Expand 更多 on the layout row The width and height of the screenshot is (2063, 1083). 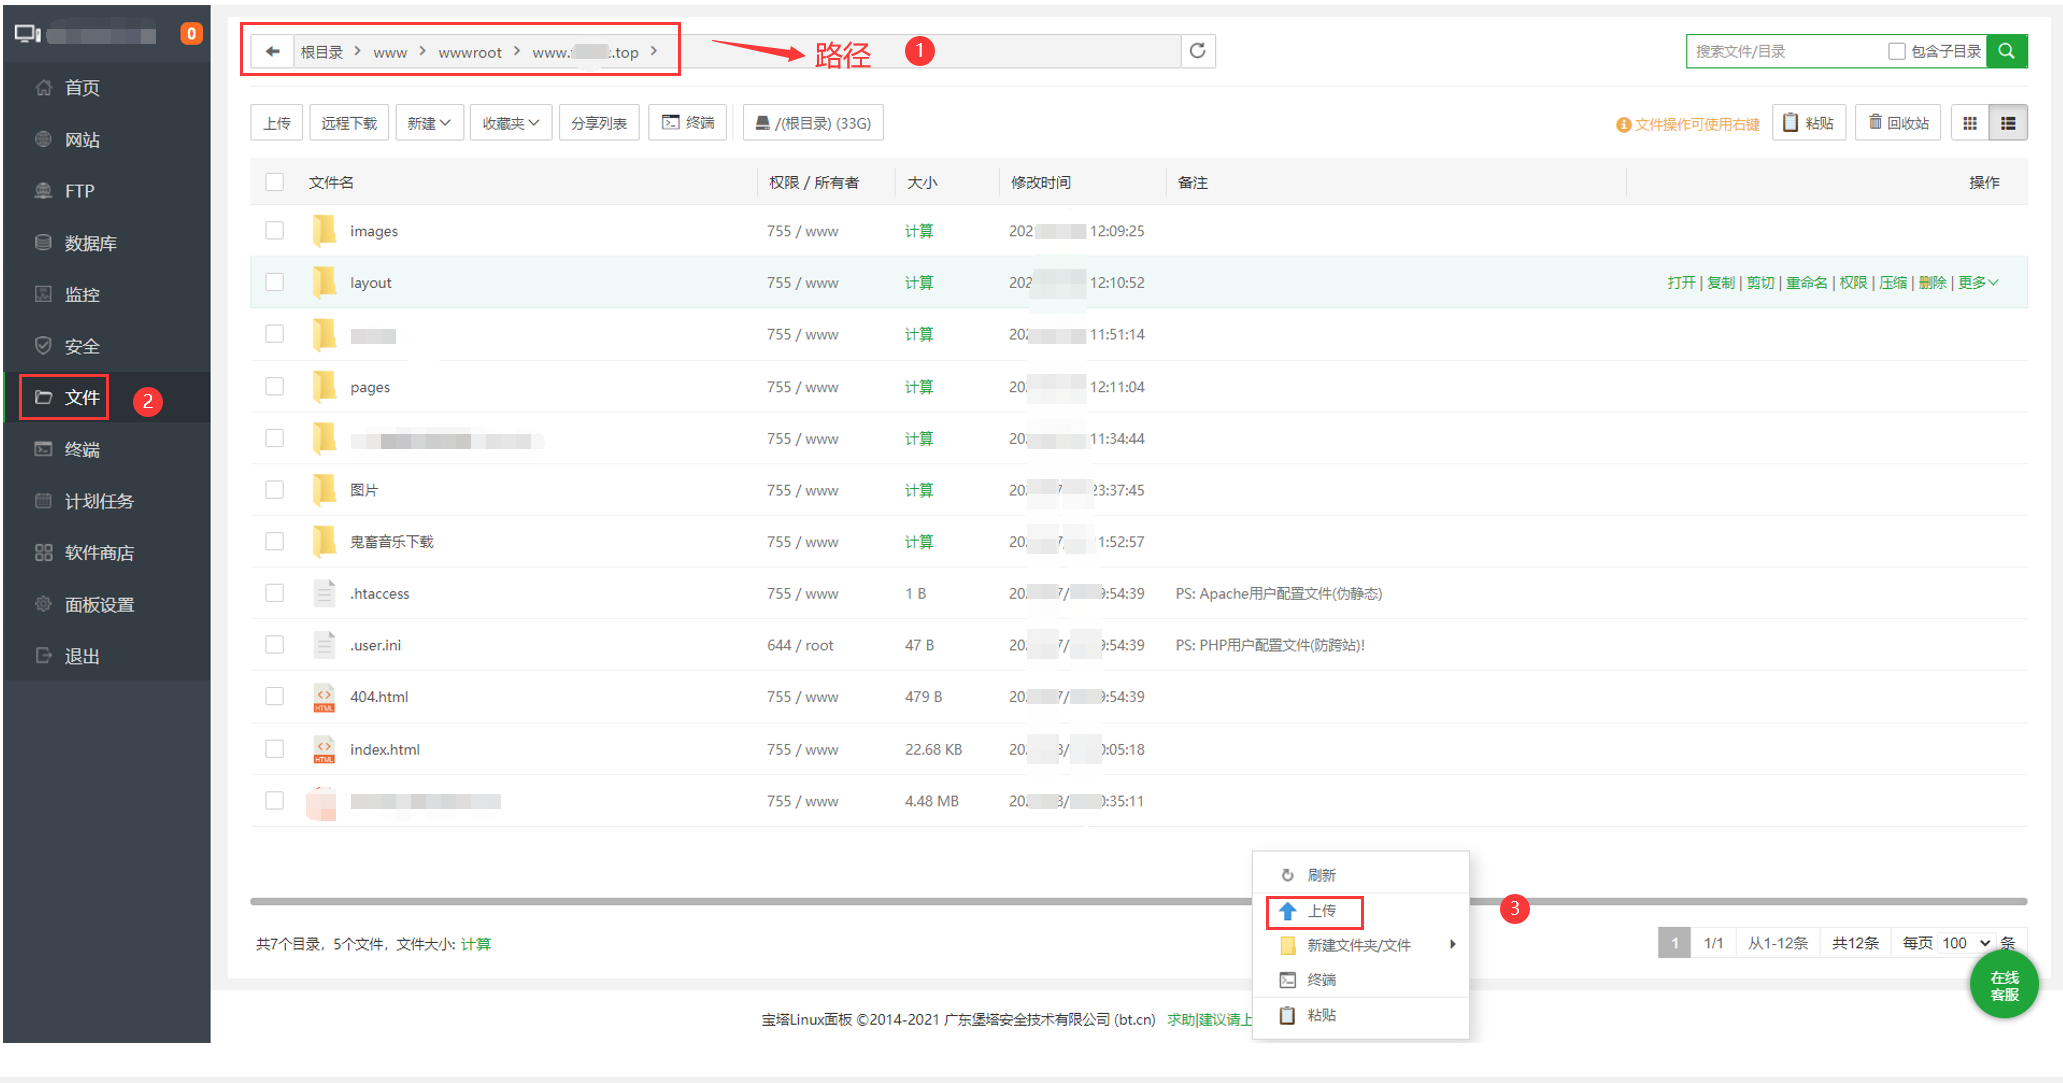1978,283
